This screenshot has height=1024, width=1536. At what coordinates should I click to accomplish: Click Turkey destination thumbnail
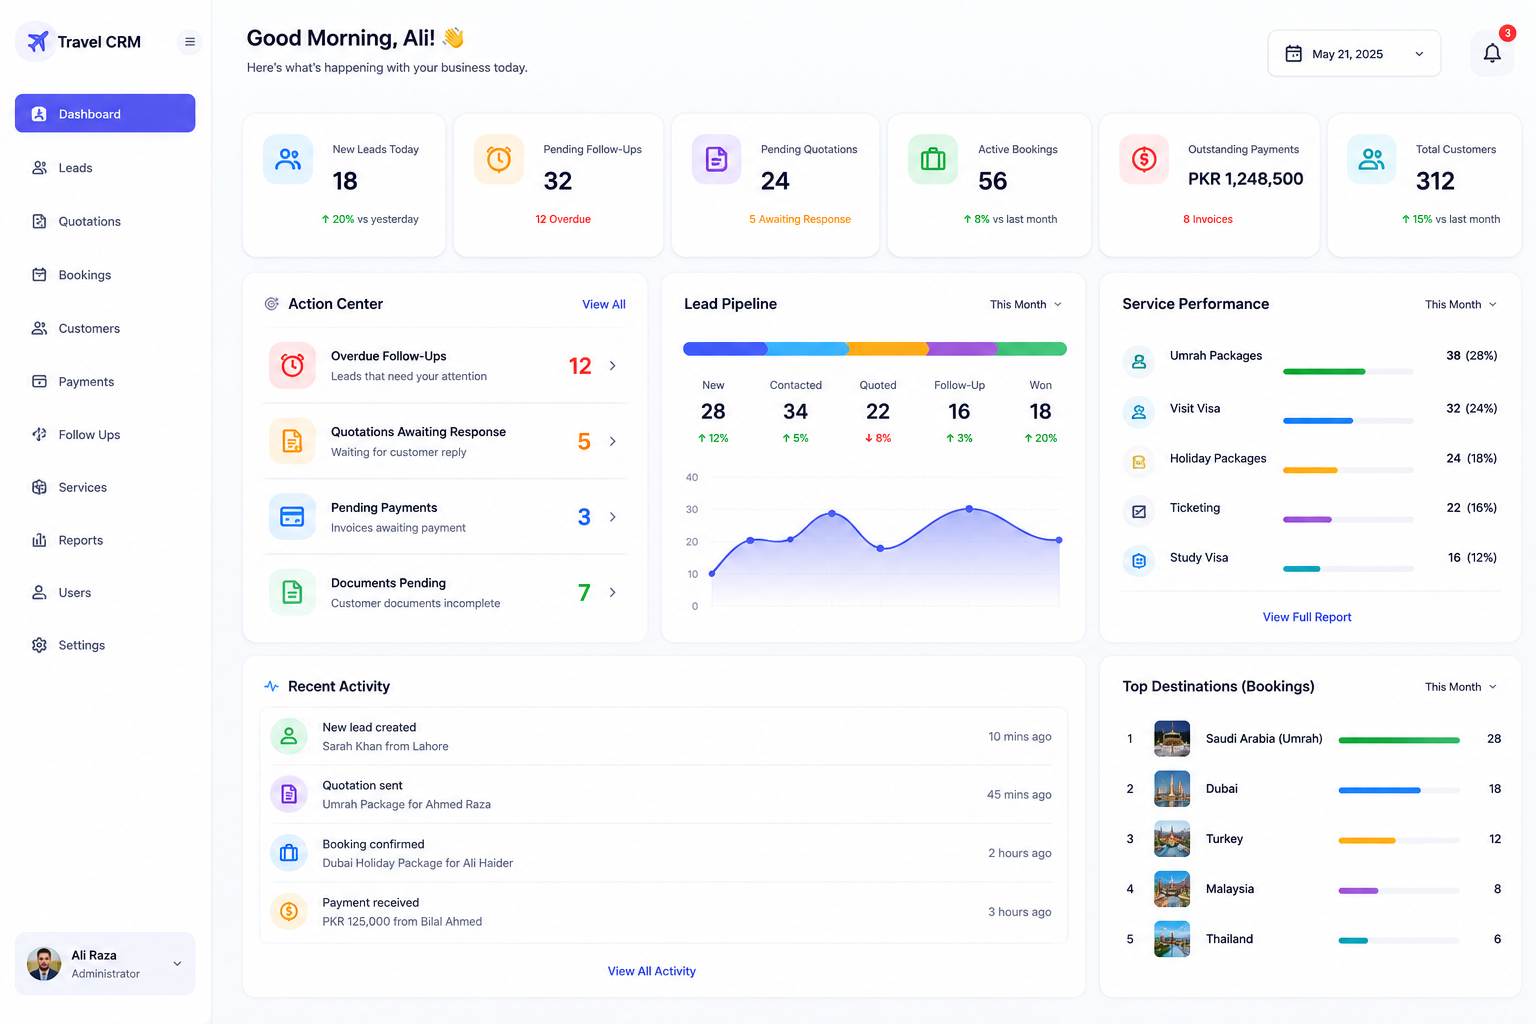1172,838
